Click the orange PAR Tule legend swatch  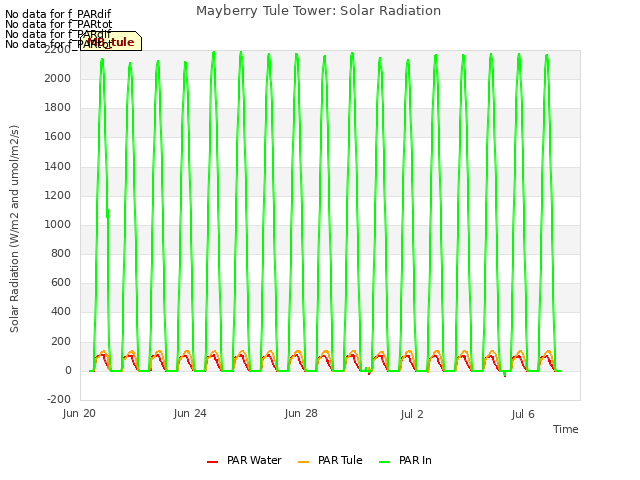coord(303,462)
